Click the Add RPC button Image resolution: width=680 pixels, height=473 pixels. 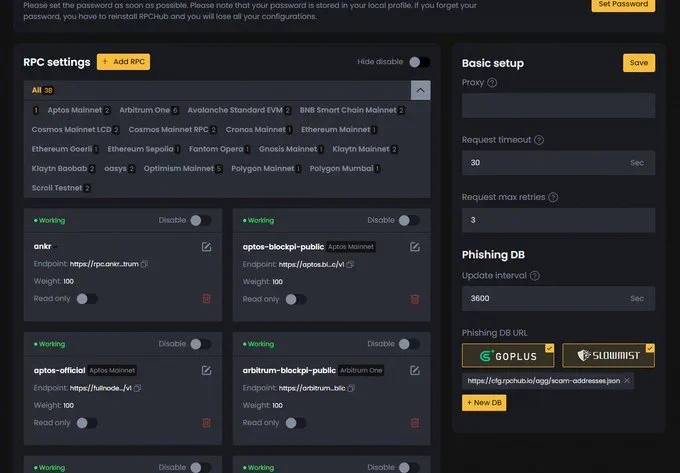coord(124,62)
